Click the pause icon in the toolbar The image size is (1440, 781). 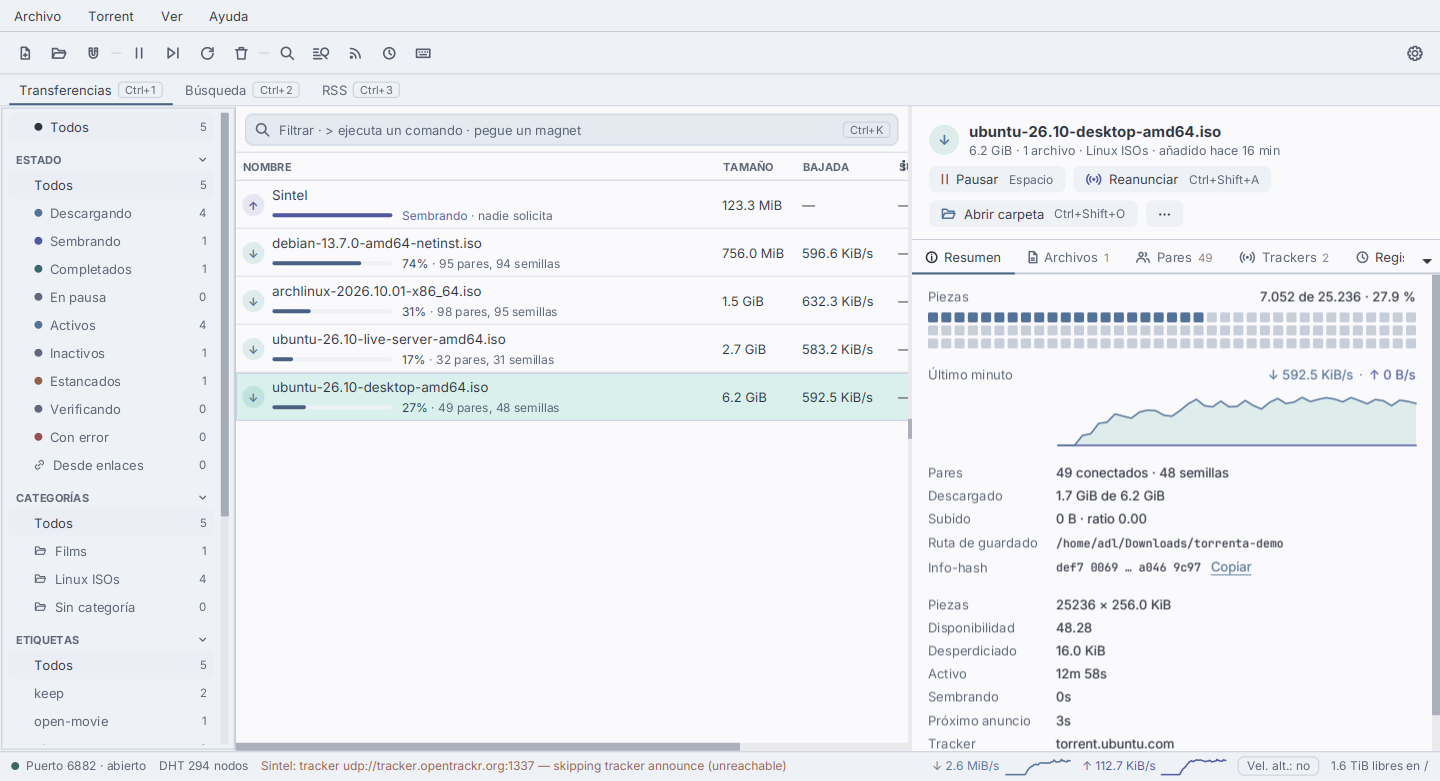click(139, 53)
